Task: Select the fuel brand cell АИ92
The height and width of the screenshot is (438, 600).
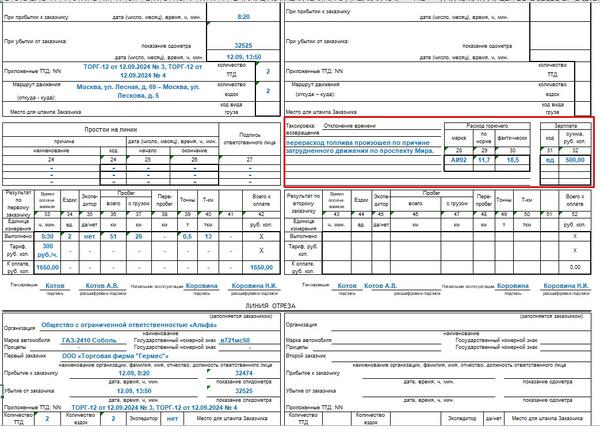Action: tap(458, 159)
